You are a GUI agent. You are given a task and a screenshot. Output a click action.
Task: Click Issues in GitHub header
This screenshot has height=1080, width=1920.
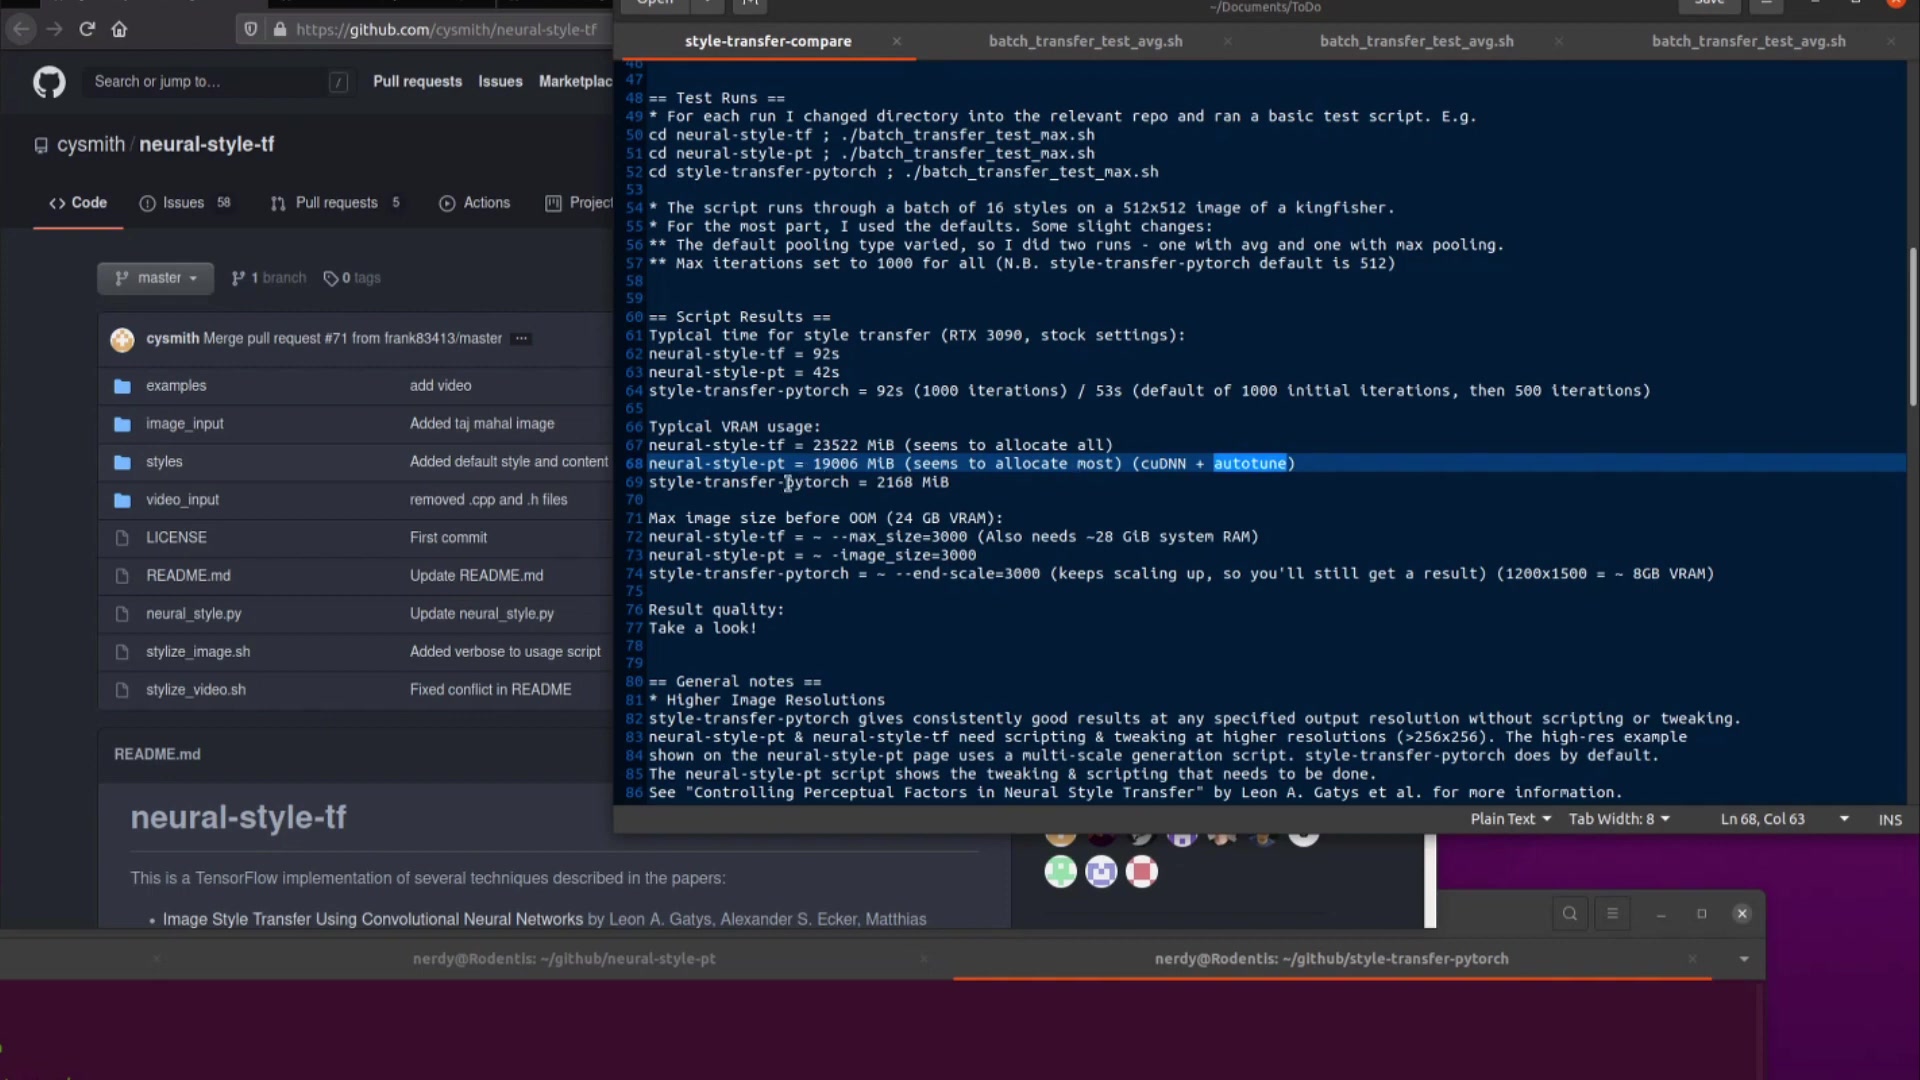coord(500,82)
